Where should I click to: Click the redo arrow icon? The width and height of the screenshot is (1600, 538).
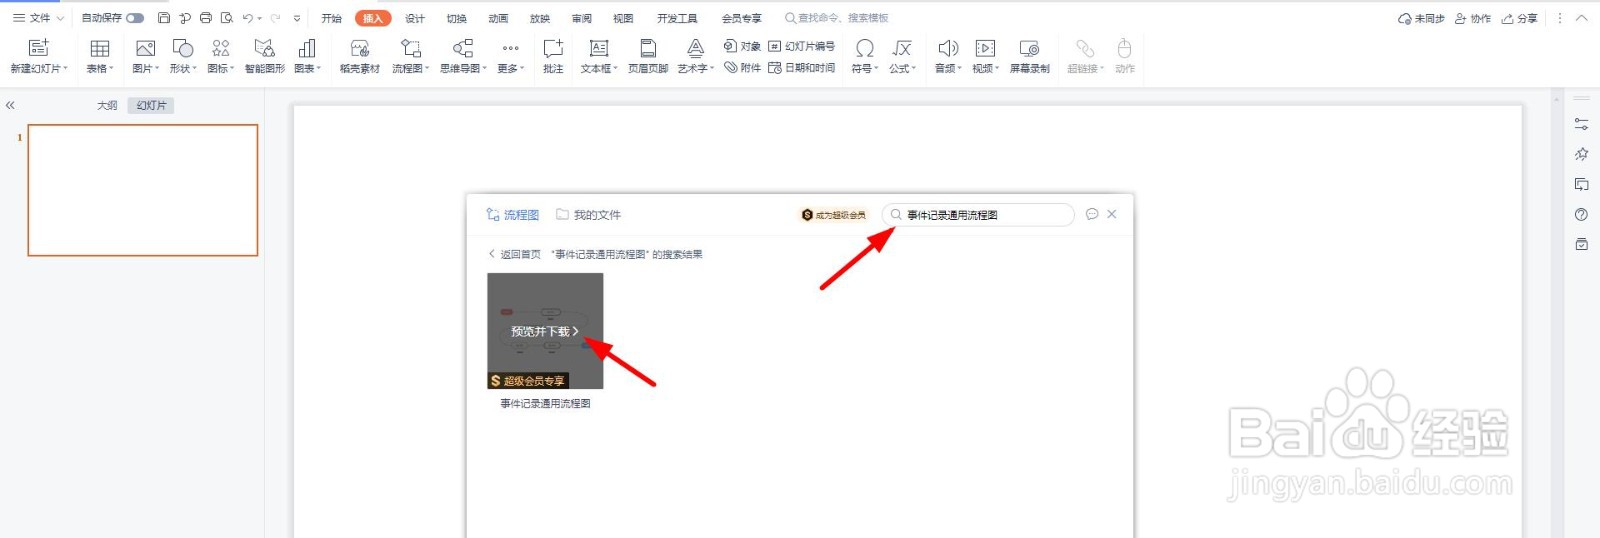[275, 18]
